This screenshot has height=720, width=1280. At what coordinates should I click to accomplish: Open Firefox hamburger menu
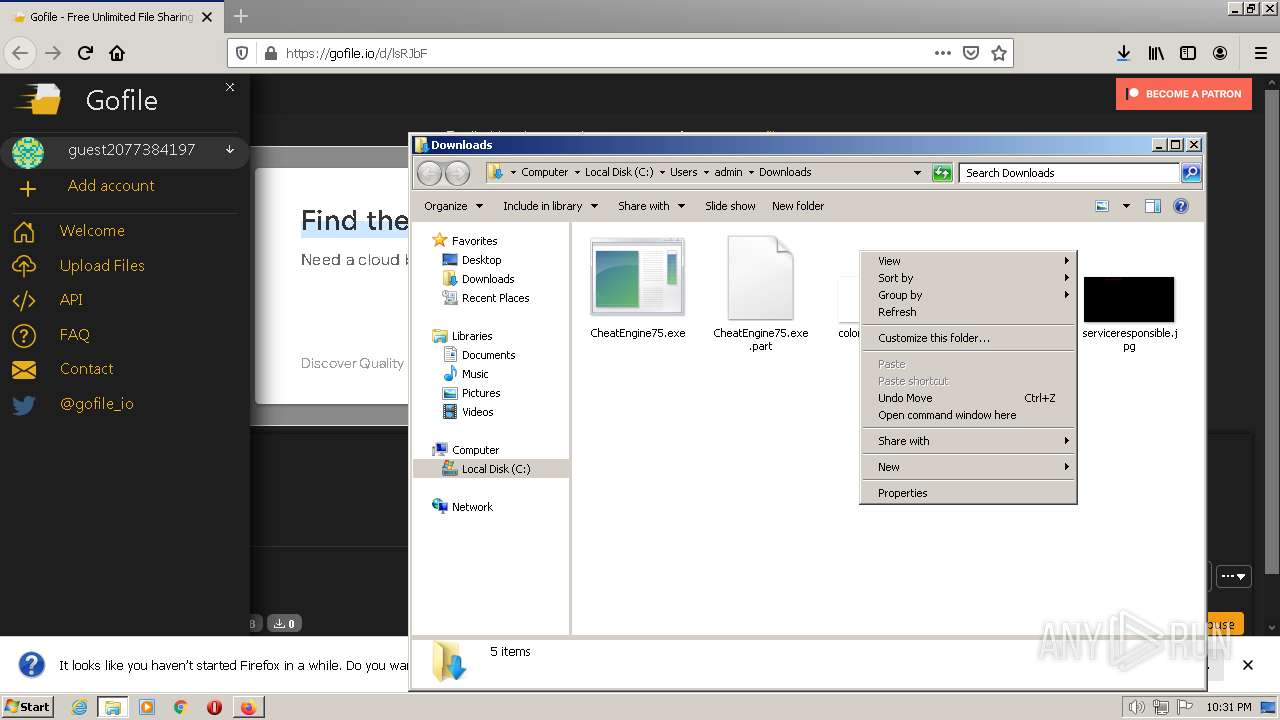pos(1260,53)
